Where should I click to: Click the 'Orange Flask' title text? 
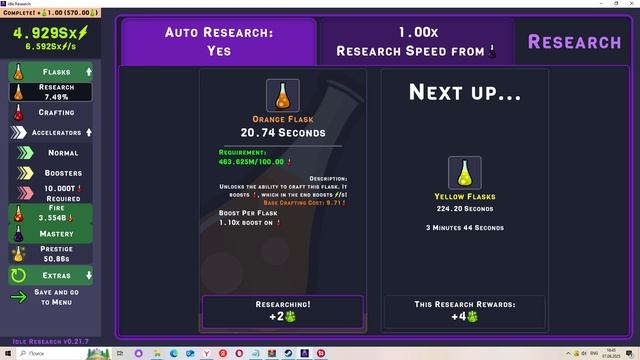(x=283, y=119)
